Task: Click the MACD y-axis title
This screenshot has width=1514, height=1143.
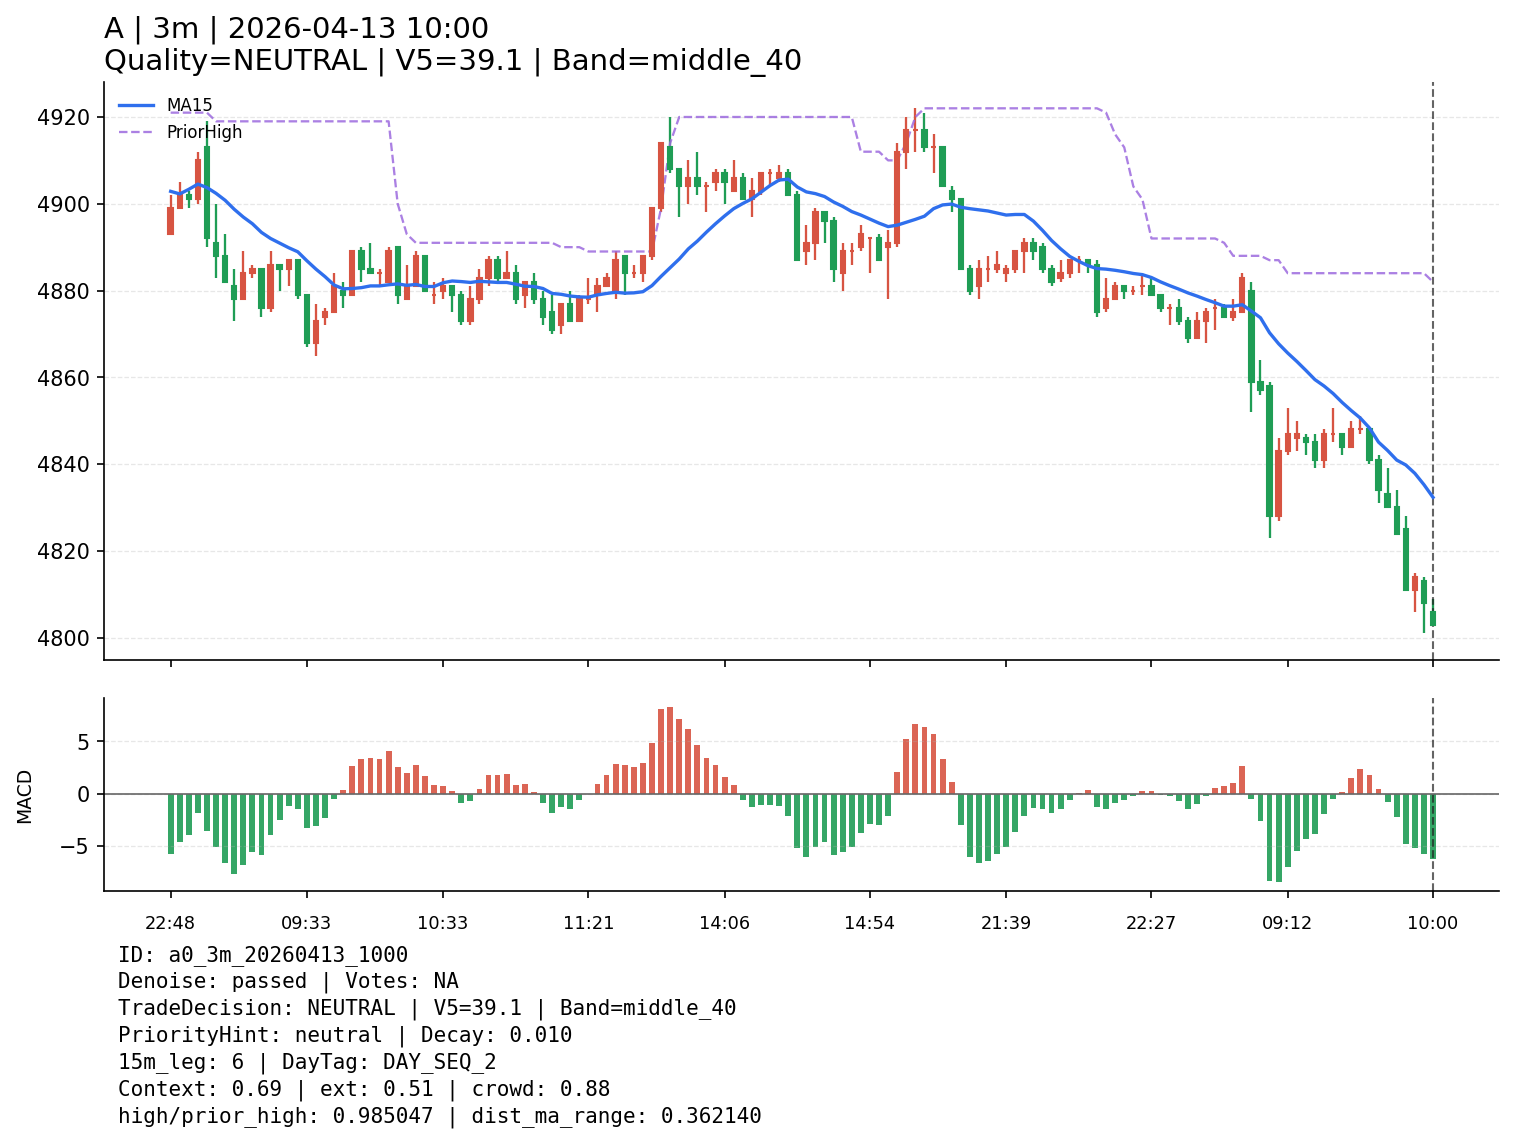Action: 25,796
